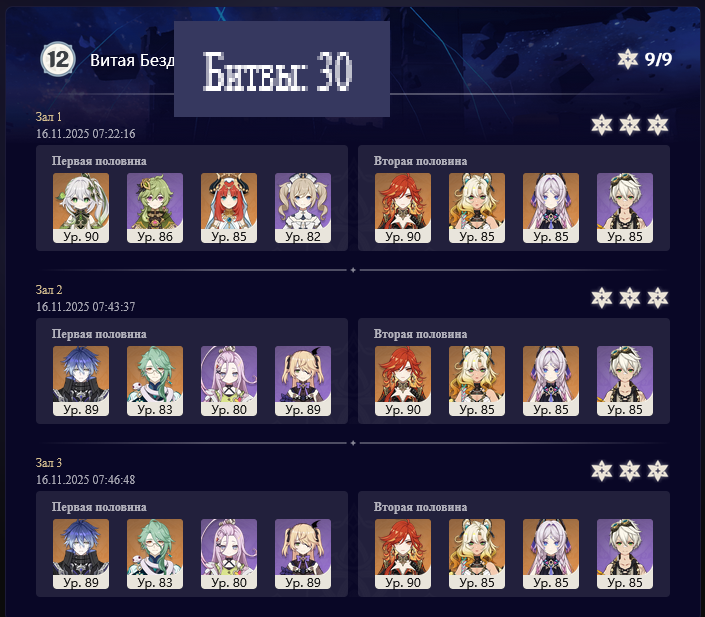
Task: Open level 90 red-haired character in Зал 1 second half
Action: tap(403, 208)
